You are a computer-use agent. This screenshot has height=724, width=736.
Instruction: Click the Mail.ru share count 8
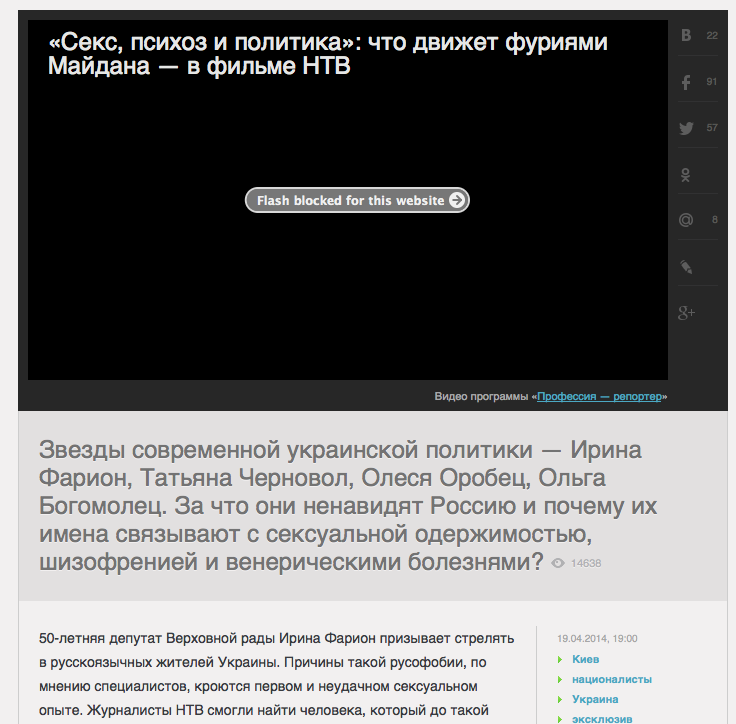pyautogui.click(x=714, y=220)
